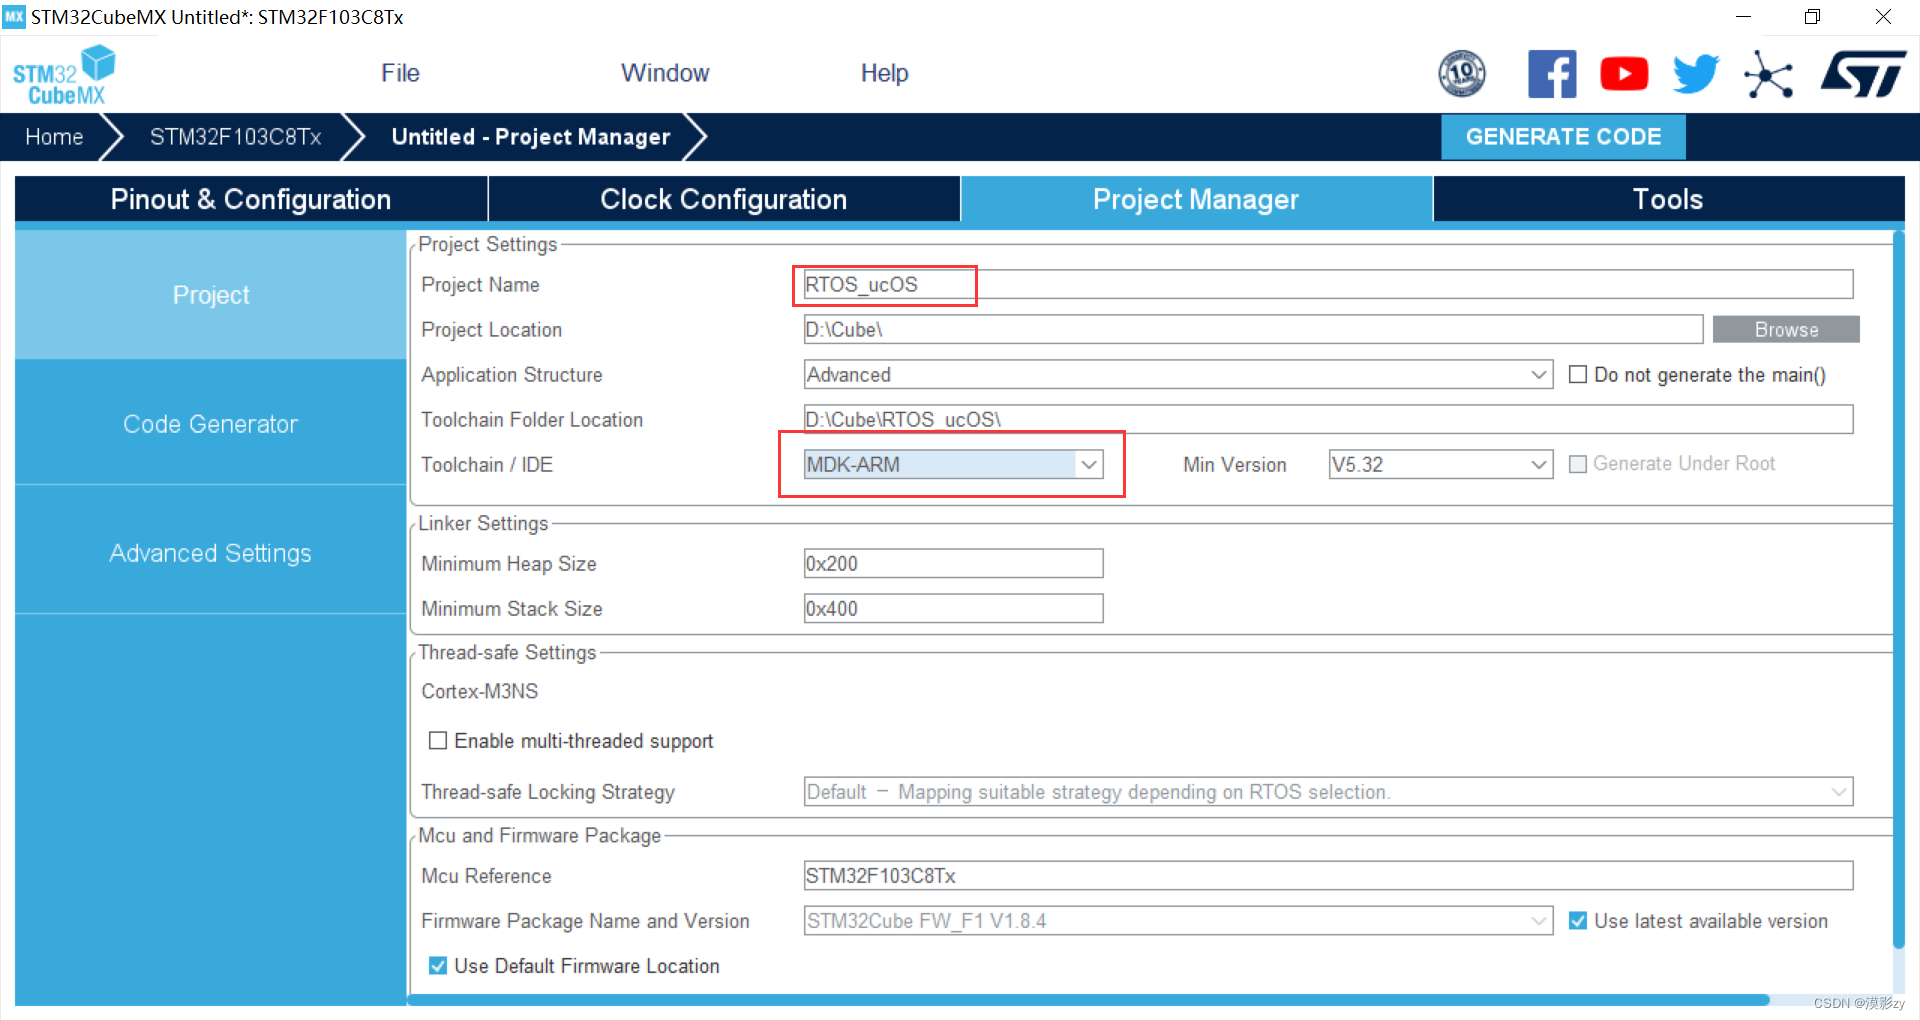Uncheck Use latest available version
The height and width of the screenshot is (1020, 1920).
click(1578, 921)
